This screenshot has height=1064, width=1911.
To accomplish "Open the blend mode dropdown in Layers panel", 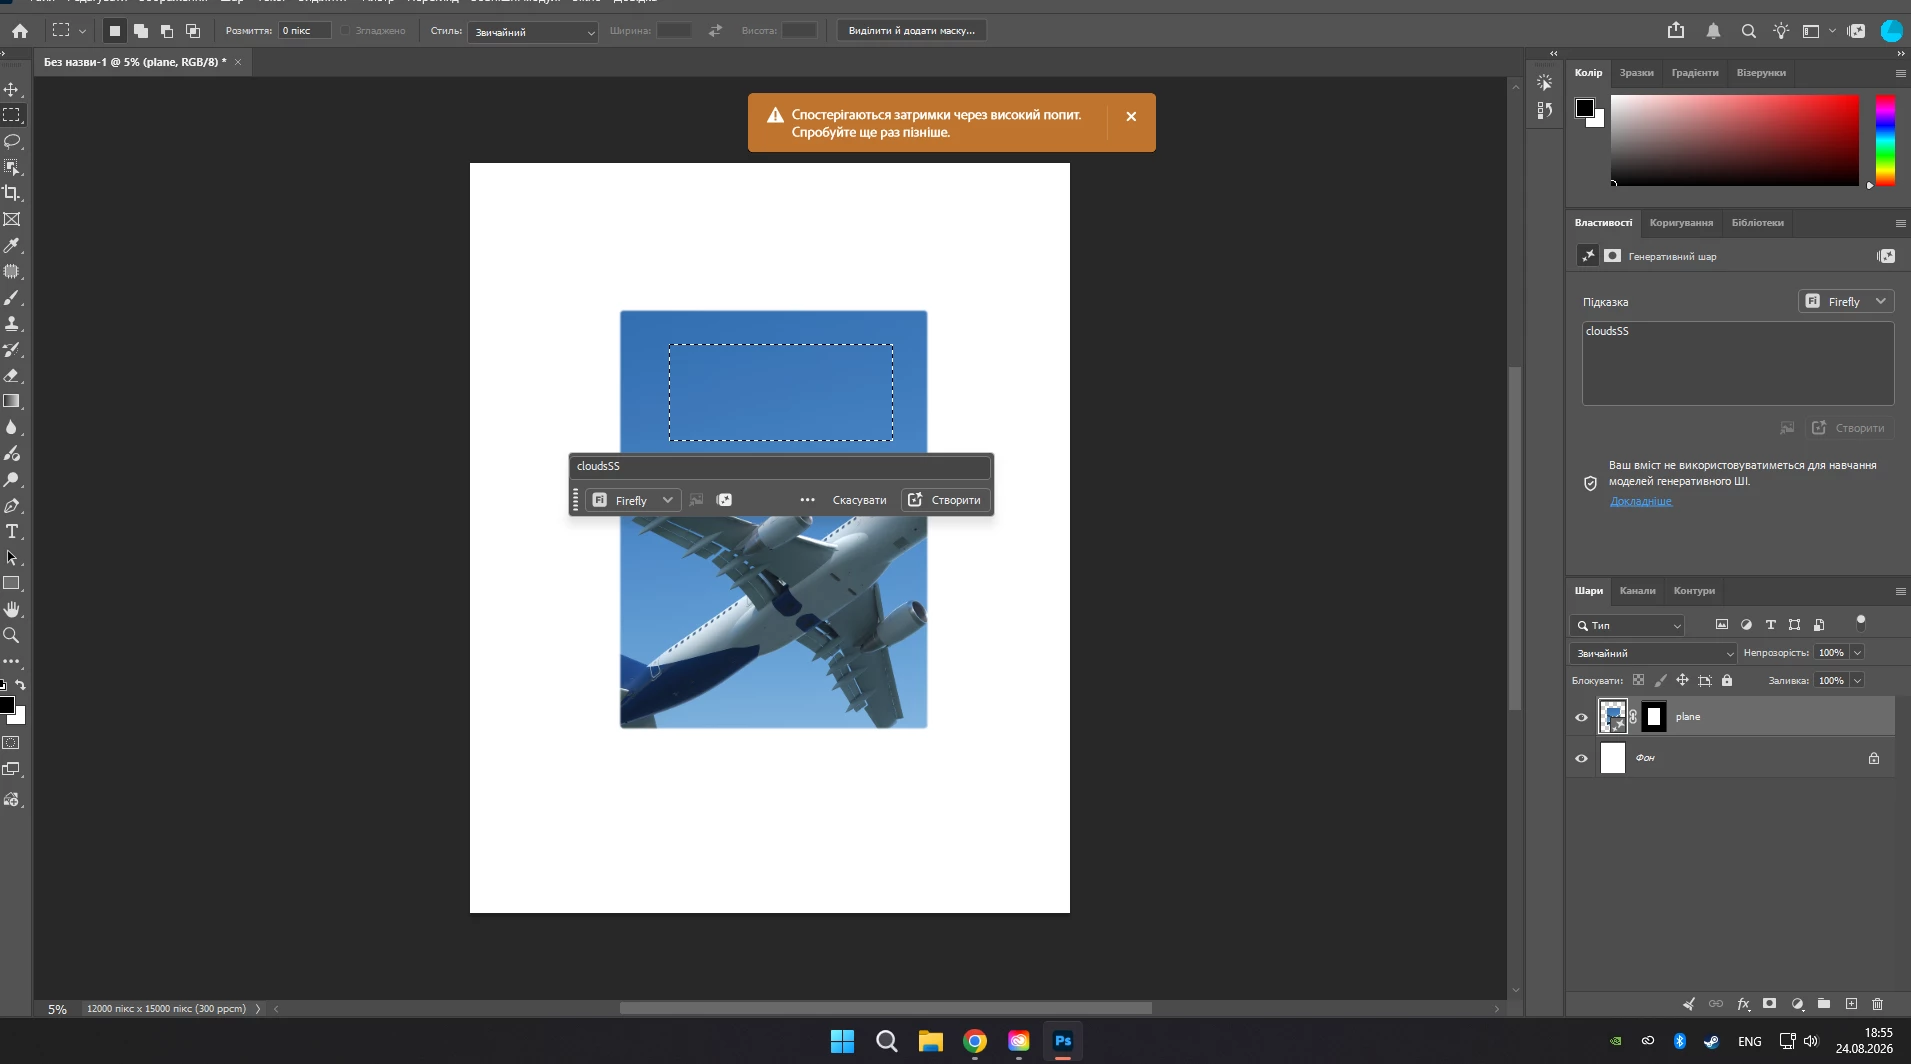I will click(x=1653, y=653).
